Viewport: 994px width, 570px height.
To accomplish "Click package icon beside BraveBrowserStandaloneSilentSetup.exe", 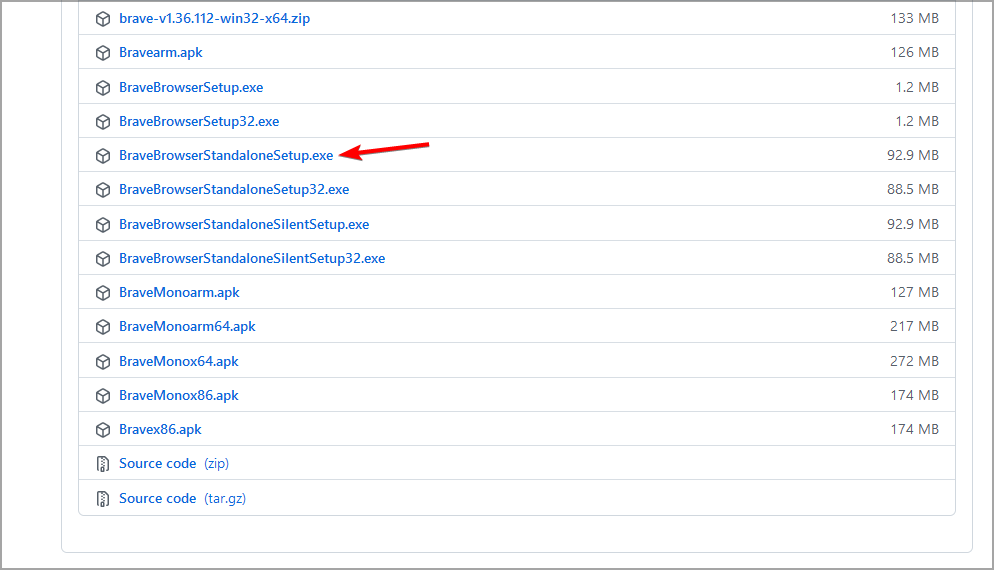I will [103, 225].
